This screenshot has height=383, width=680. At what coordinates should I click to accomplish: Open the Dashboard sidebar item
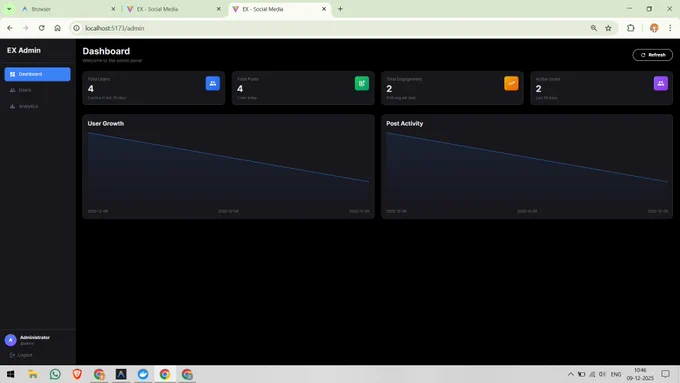click(x=37, y=74)
